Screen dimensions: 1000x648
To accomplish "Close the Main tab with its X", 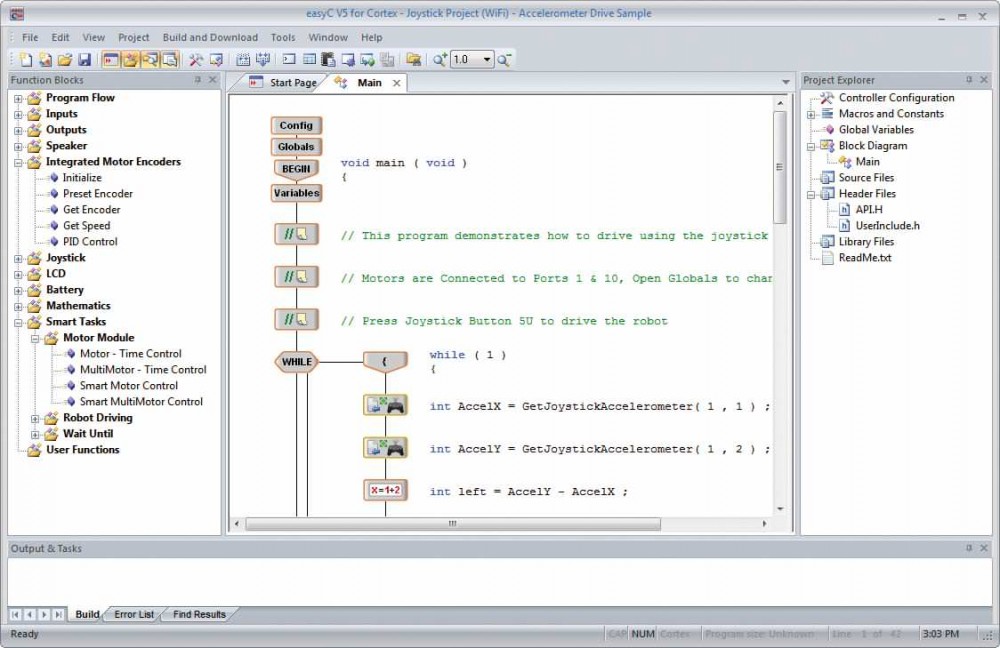I will 397,84.
